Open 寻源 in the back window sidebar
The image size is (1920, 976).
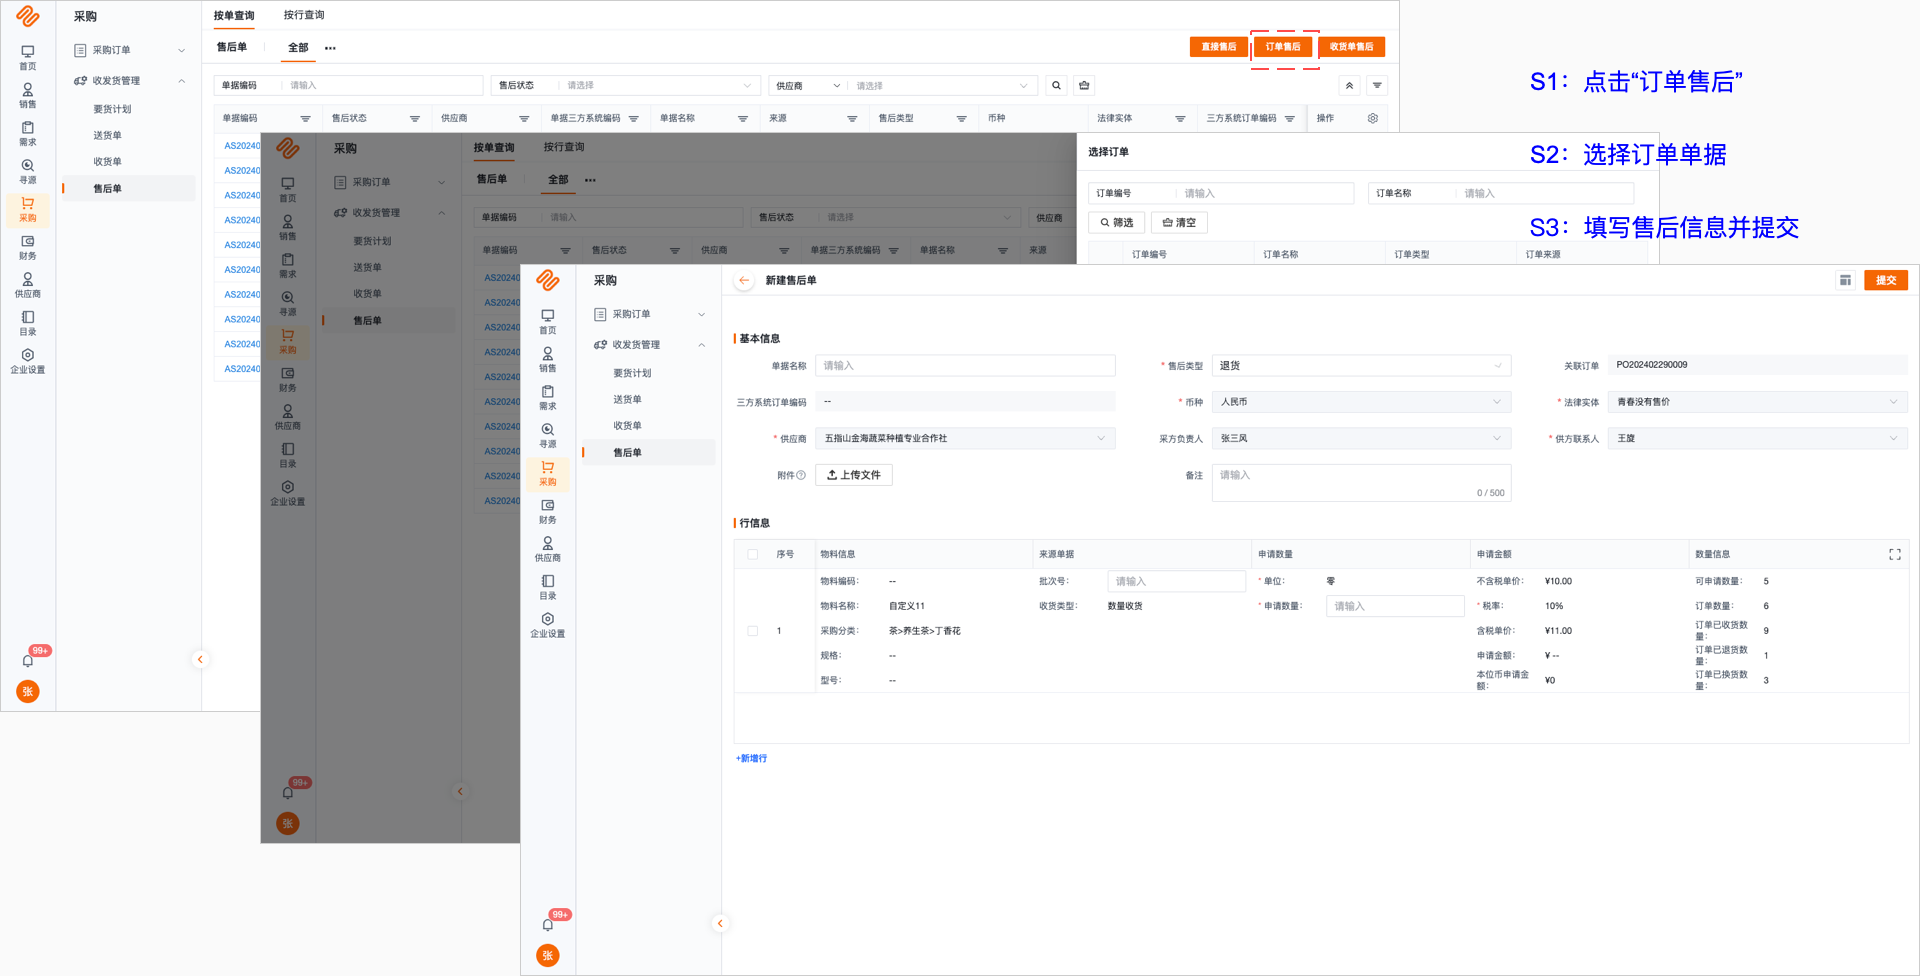(x=28, y=171)
